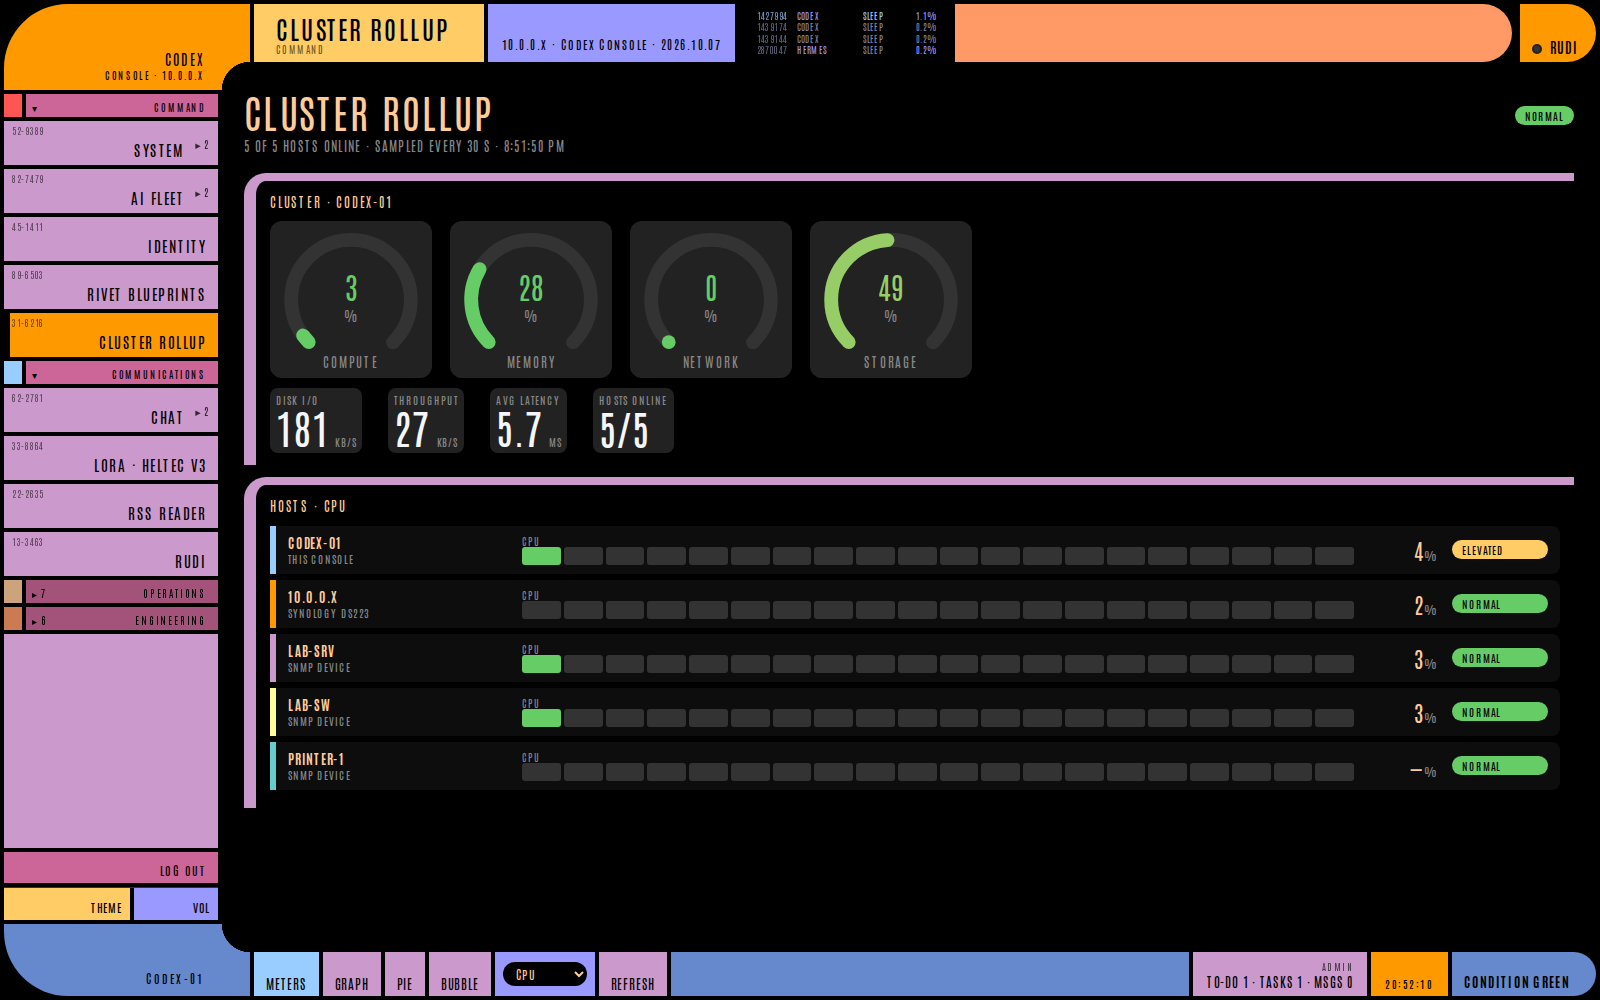This screenshot has height=1000, width=1600.
Task: Select the 10.0.0.X Synology host row
Action: click(x=915, y=604)
